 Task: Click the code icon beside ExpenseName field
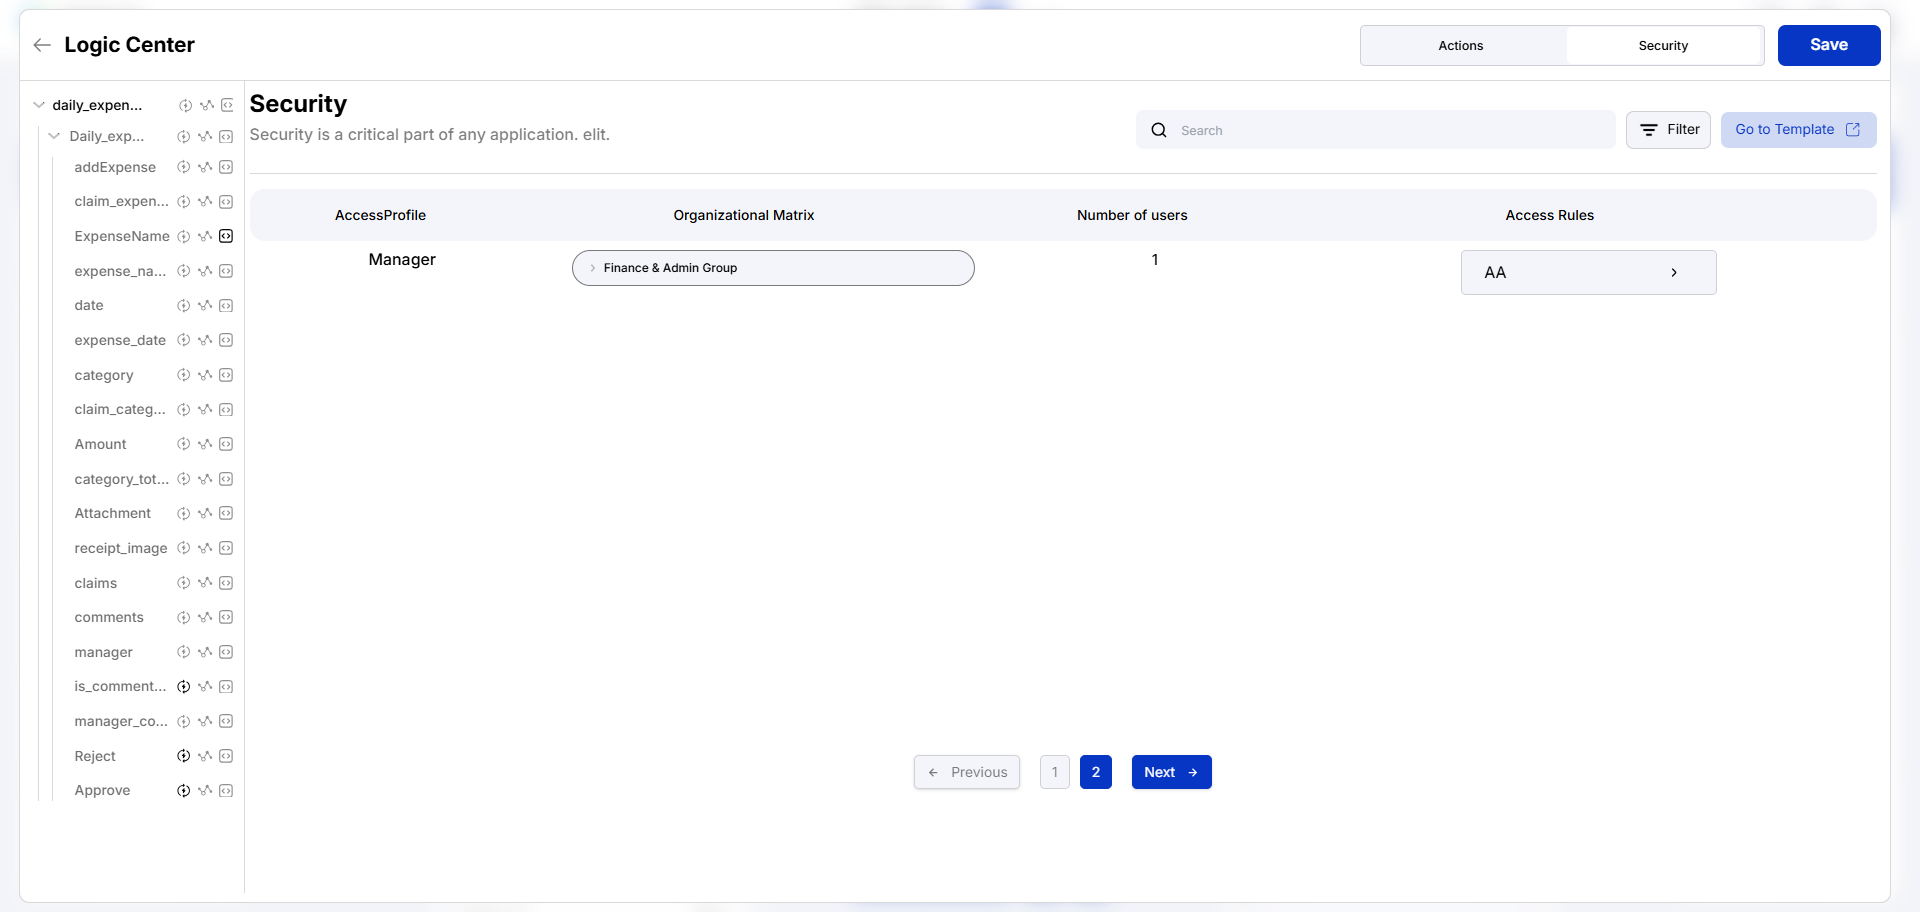(227, 236)
